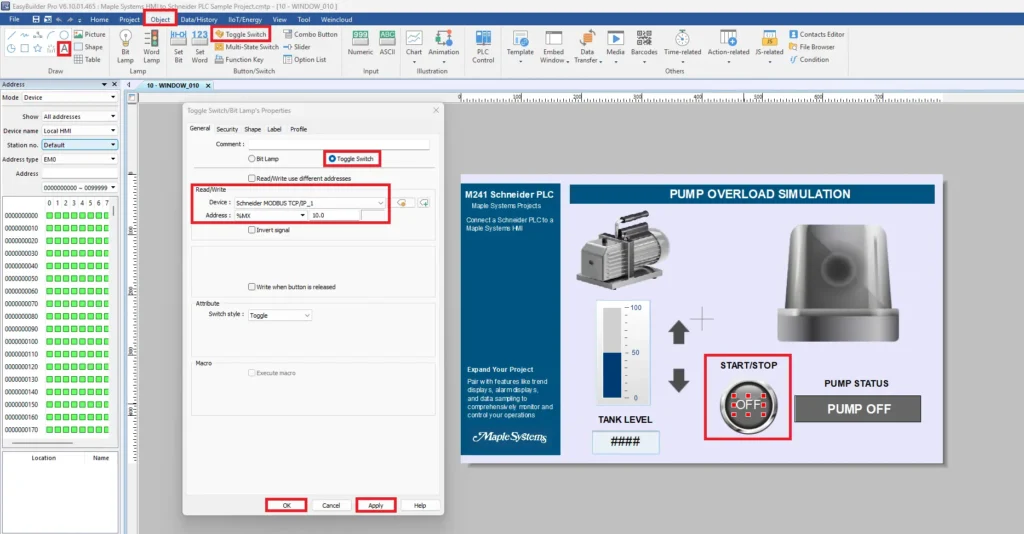Open the Data Transfer tool
The image size is (1024, 534).
[x=587, y=46]
